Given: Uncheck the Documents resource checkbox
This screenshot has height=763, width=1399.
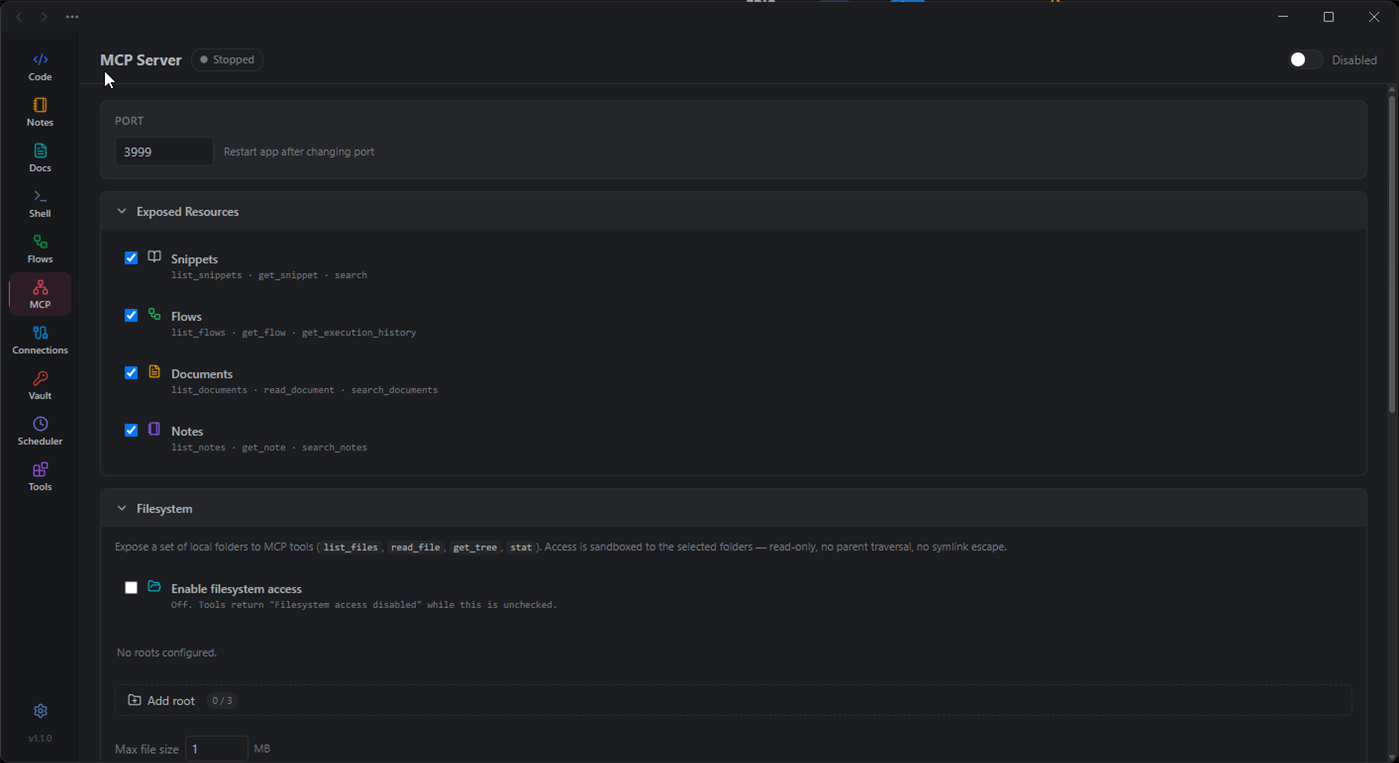Looking at the screenshot, I should pyautogui.click(x=131, y=373).
